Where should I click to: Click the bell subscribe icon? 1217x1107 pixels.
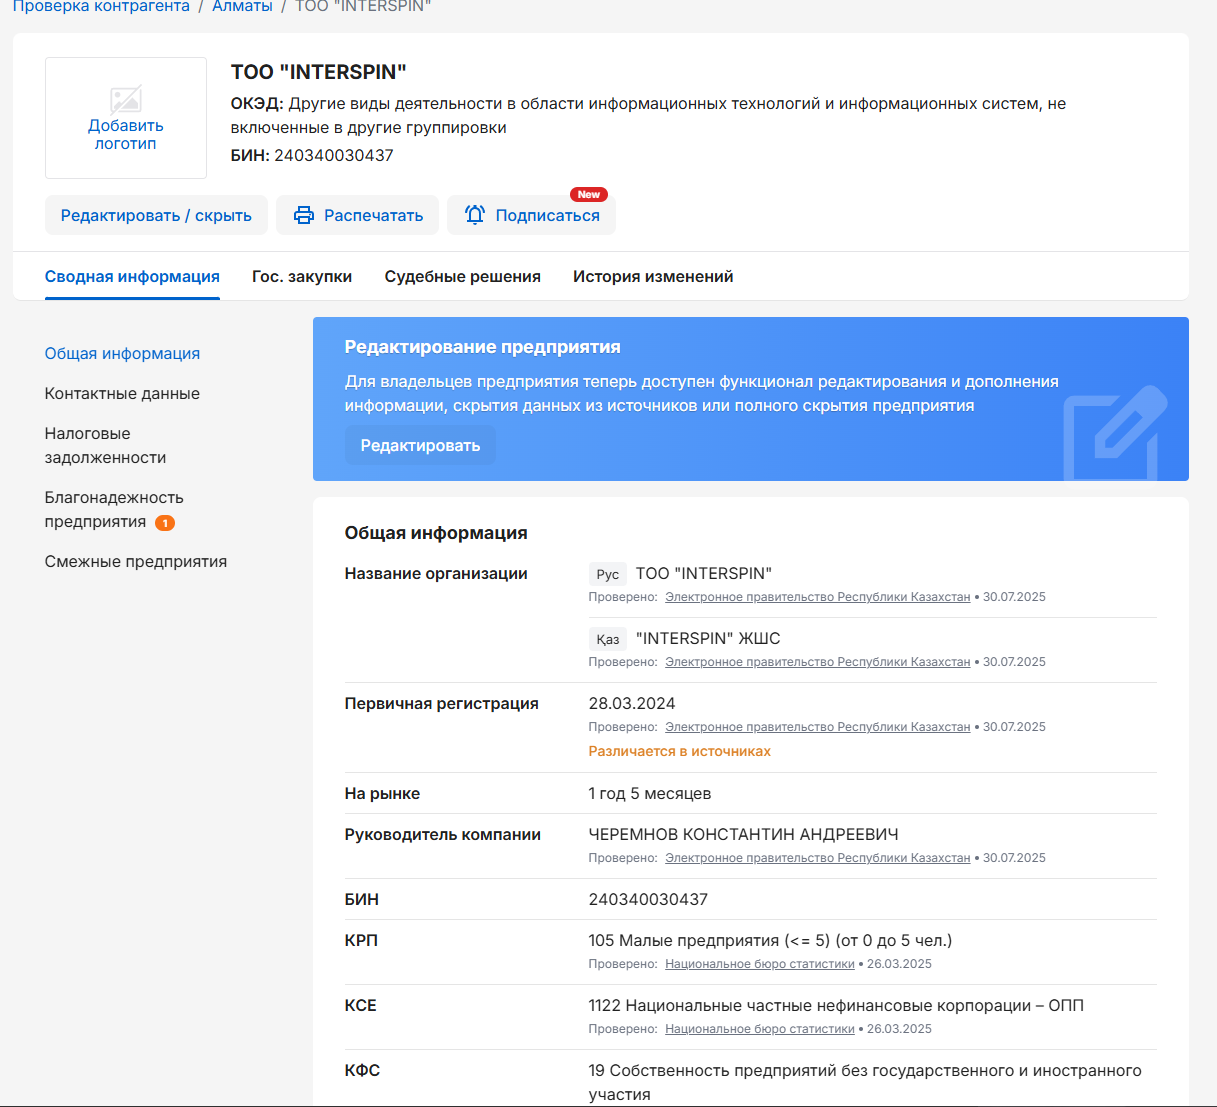pos(475,215)
